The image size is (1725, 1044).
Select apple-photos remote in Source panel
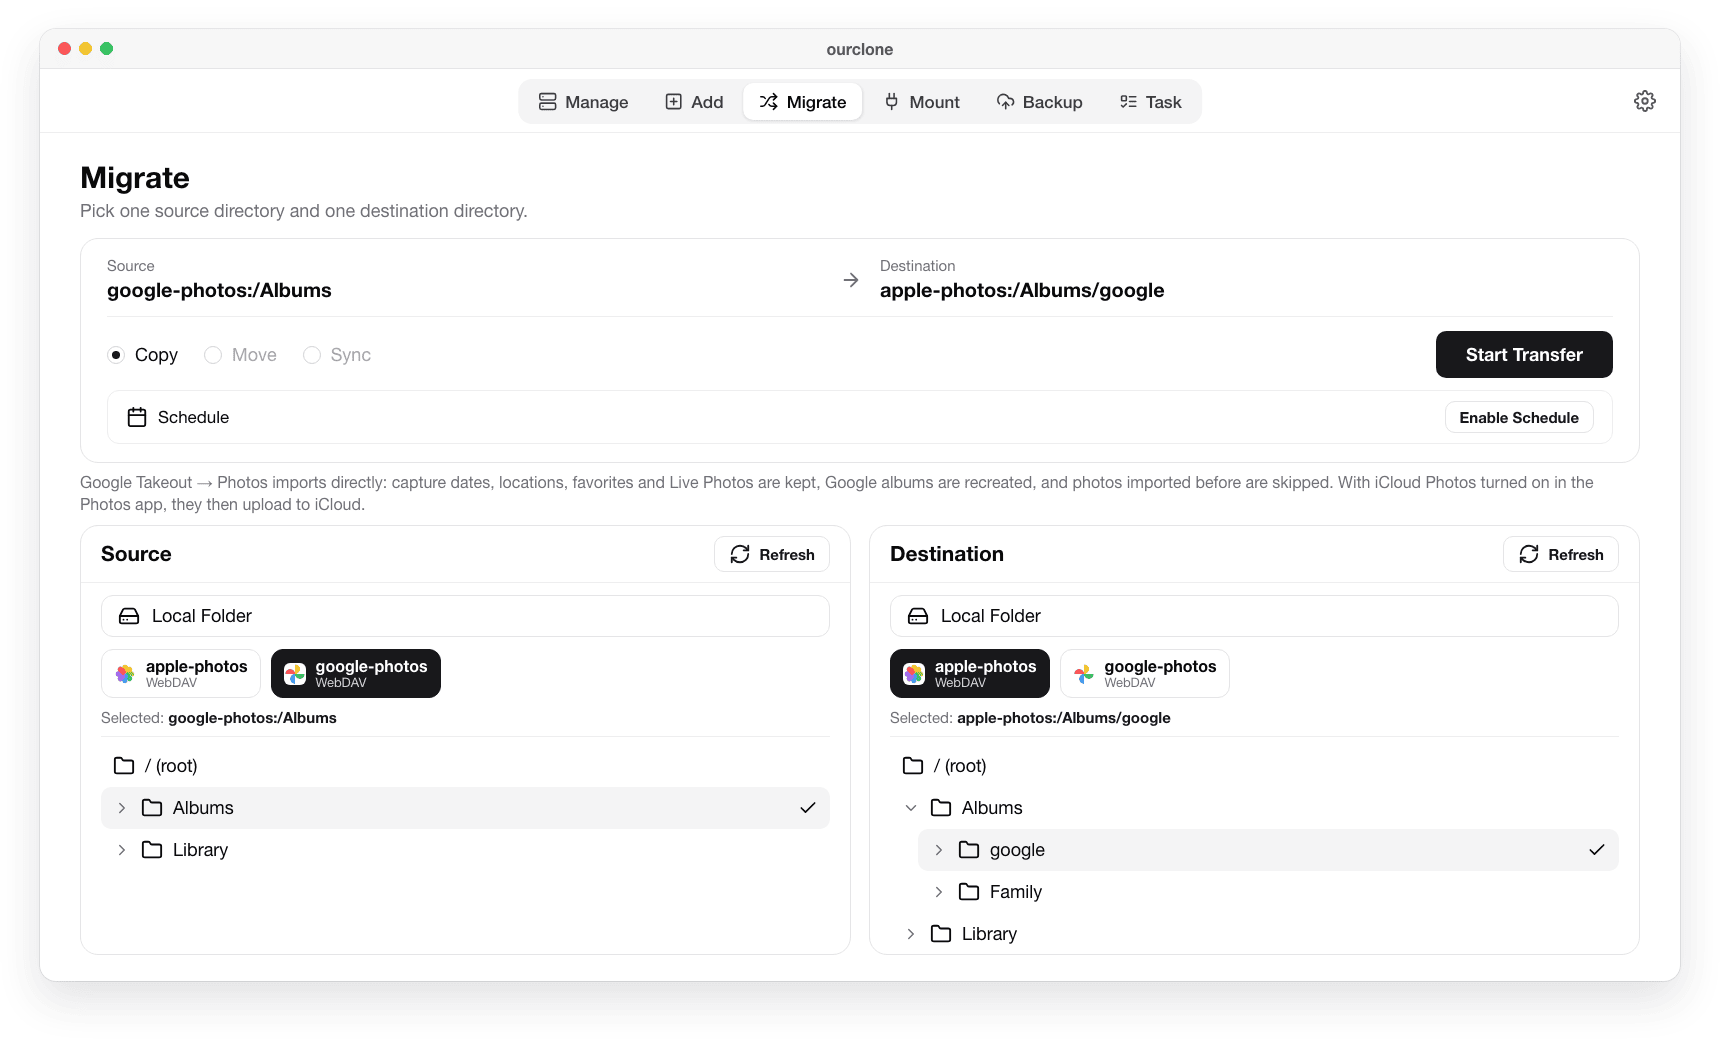(x=181, y=674)
